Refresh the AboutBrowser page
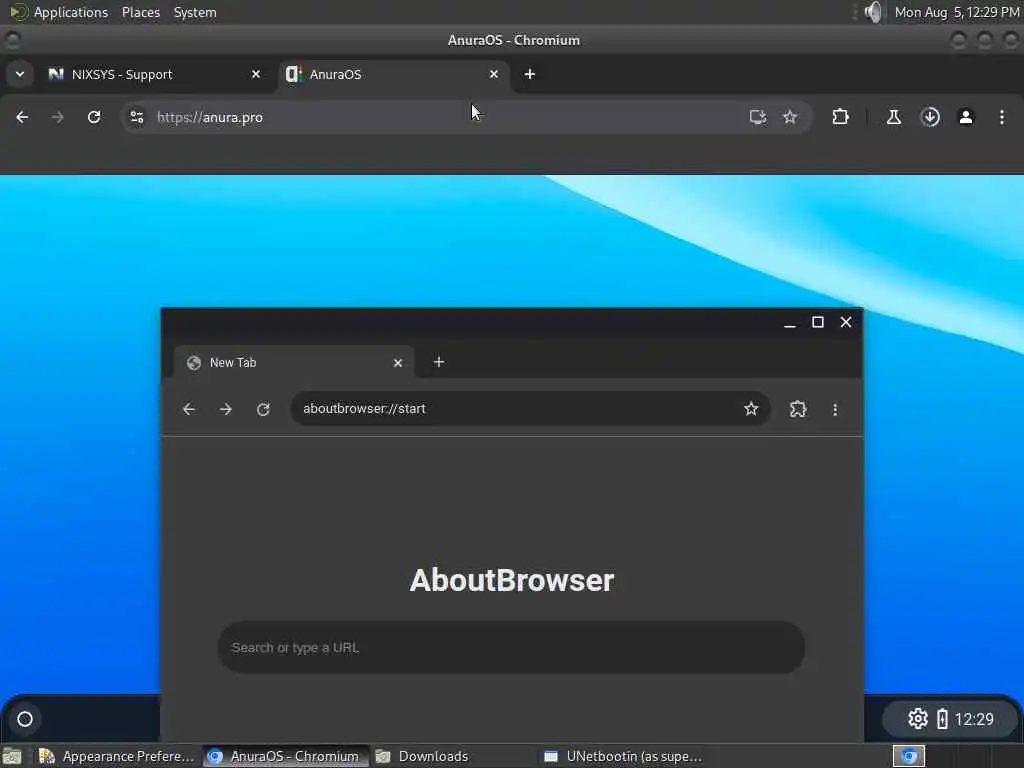Viewport: 1024px width, 768px height. click(263, 409)
